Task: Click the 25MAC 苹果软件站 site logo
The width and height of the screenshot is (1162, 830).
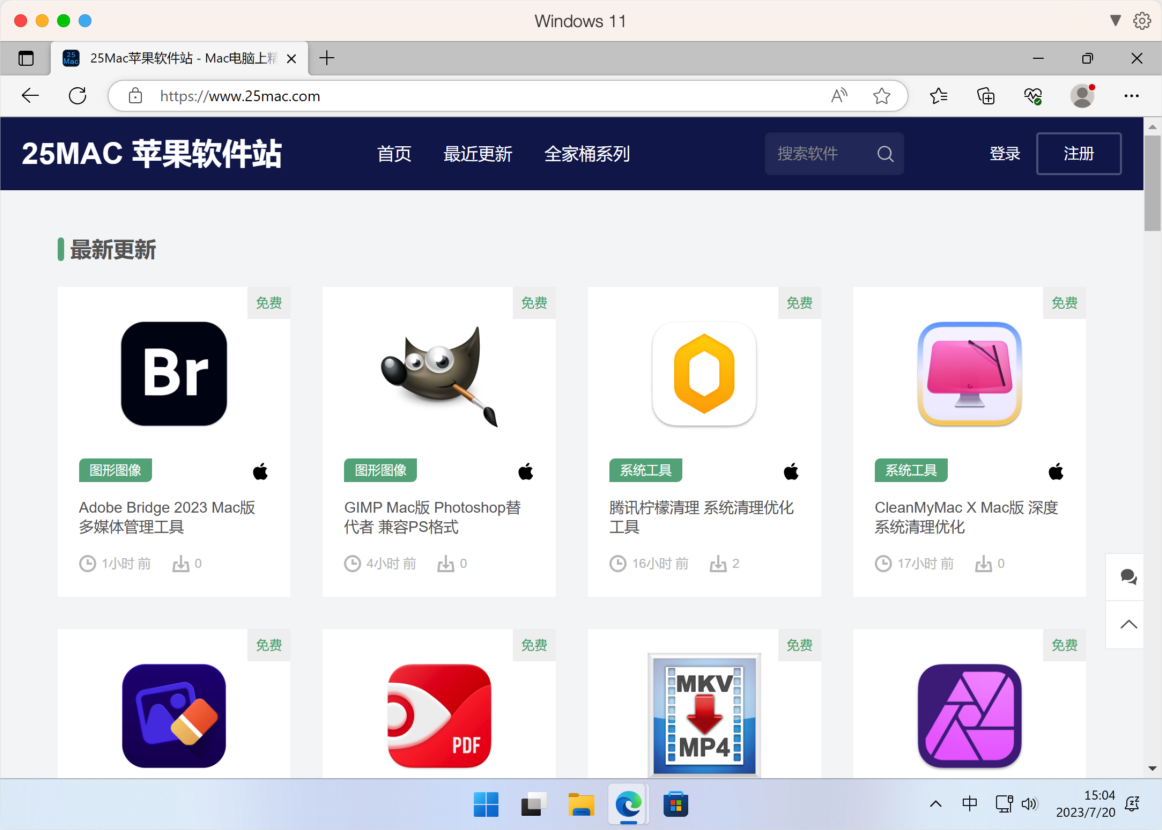Action: (152, 153)
